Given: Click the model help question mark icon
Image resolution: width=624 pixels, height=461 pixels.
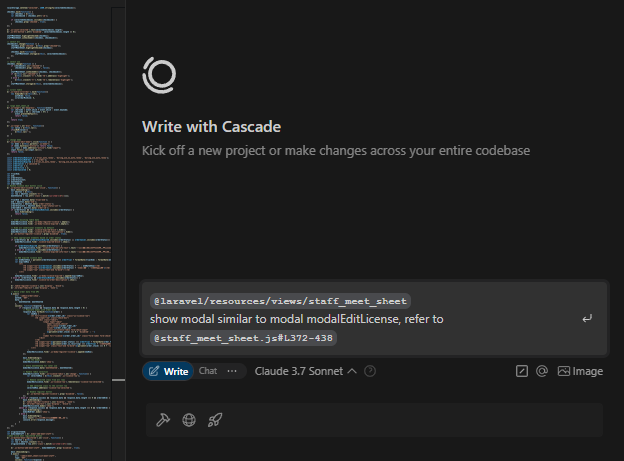Looking at the screenshot, I should tap(370, 371).
